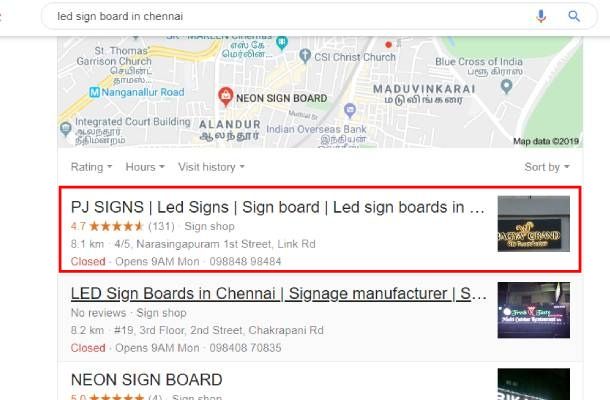Click the Nanganallur Road metro icon
This screenshot has width=610, height=400.
coord(95,92)
